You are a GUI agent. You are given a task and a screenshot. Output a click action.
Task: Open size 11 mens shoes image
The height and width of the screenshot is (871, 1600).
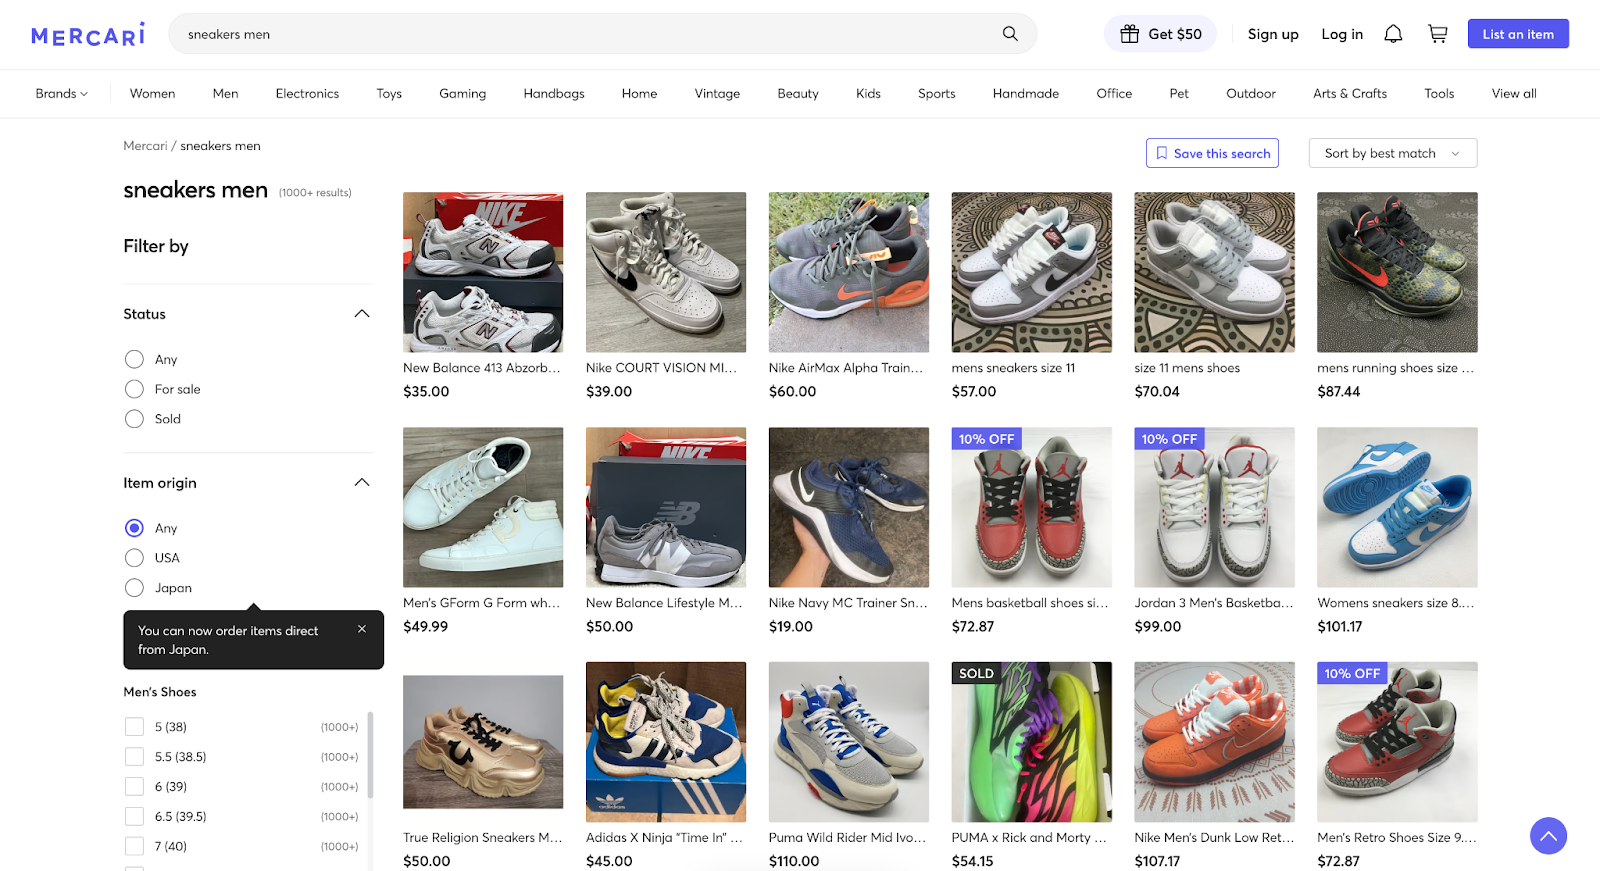tap(1214, 272)
